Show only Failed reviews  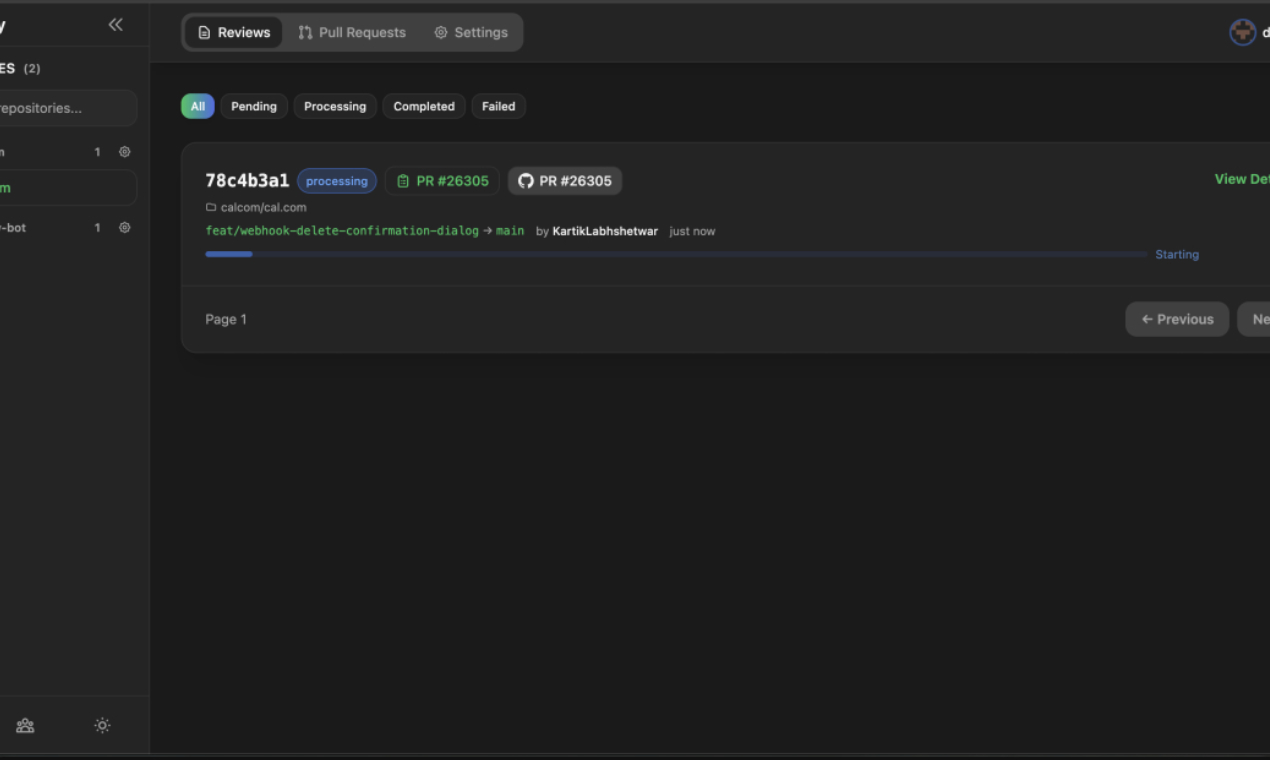tap(498, 106)
